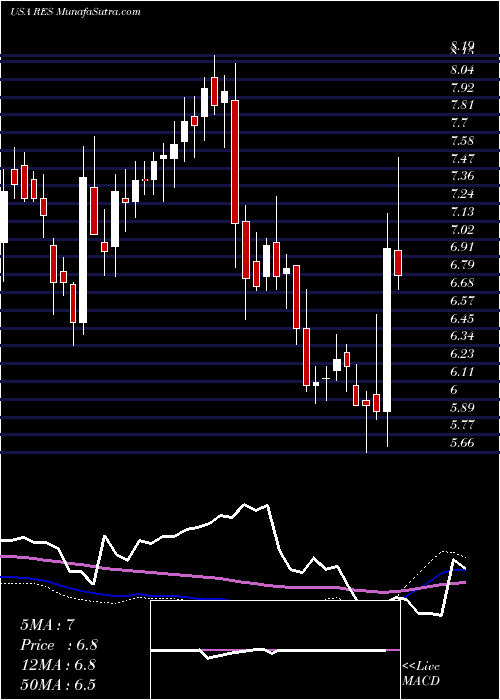This screenshot has height=700, width=500.
Task: Click the 5MA : 7 label
Action: click(50, 625)
